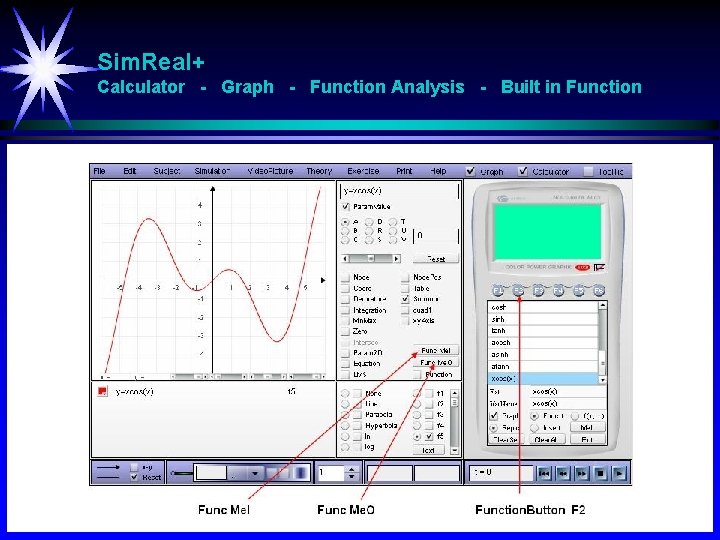Click the F4 calculator function button

[558, 291]
